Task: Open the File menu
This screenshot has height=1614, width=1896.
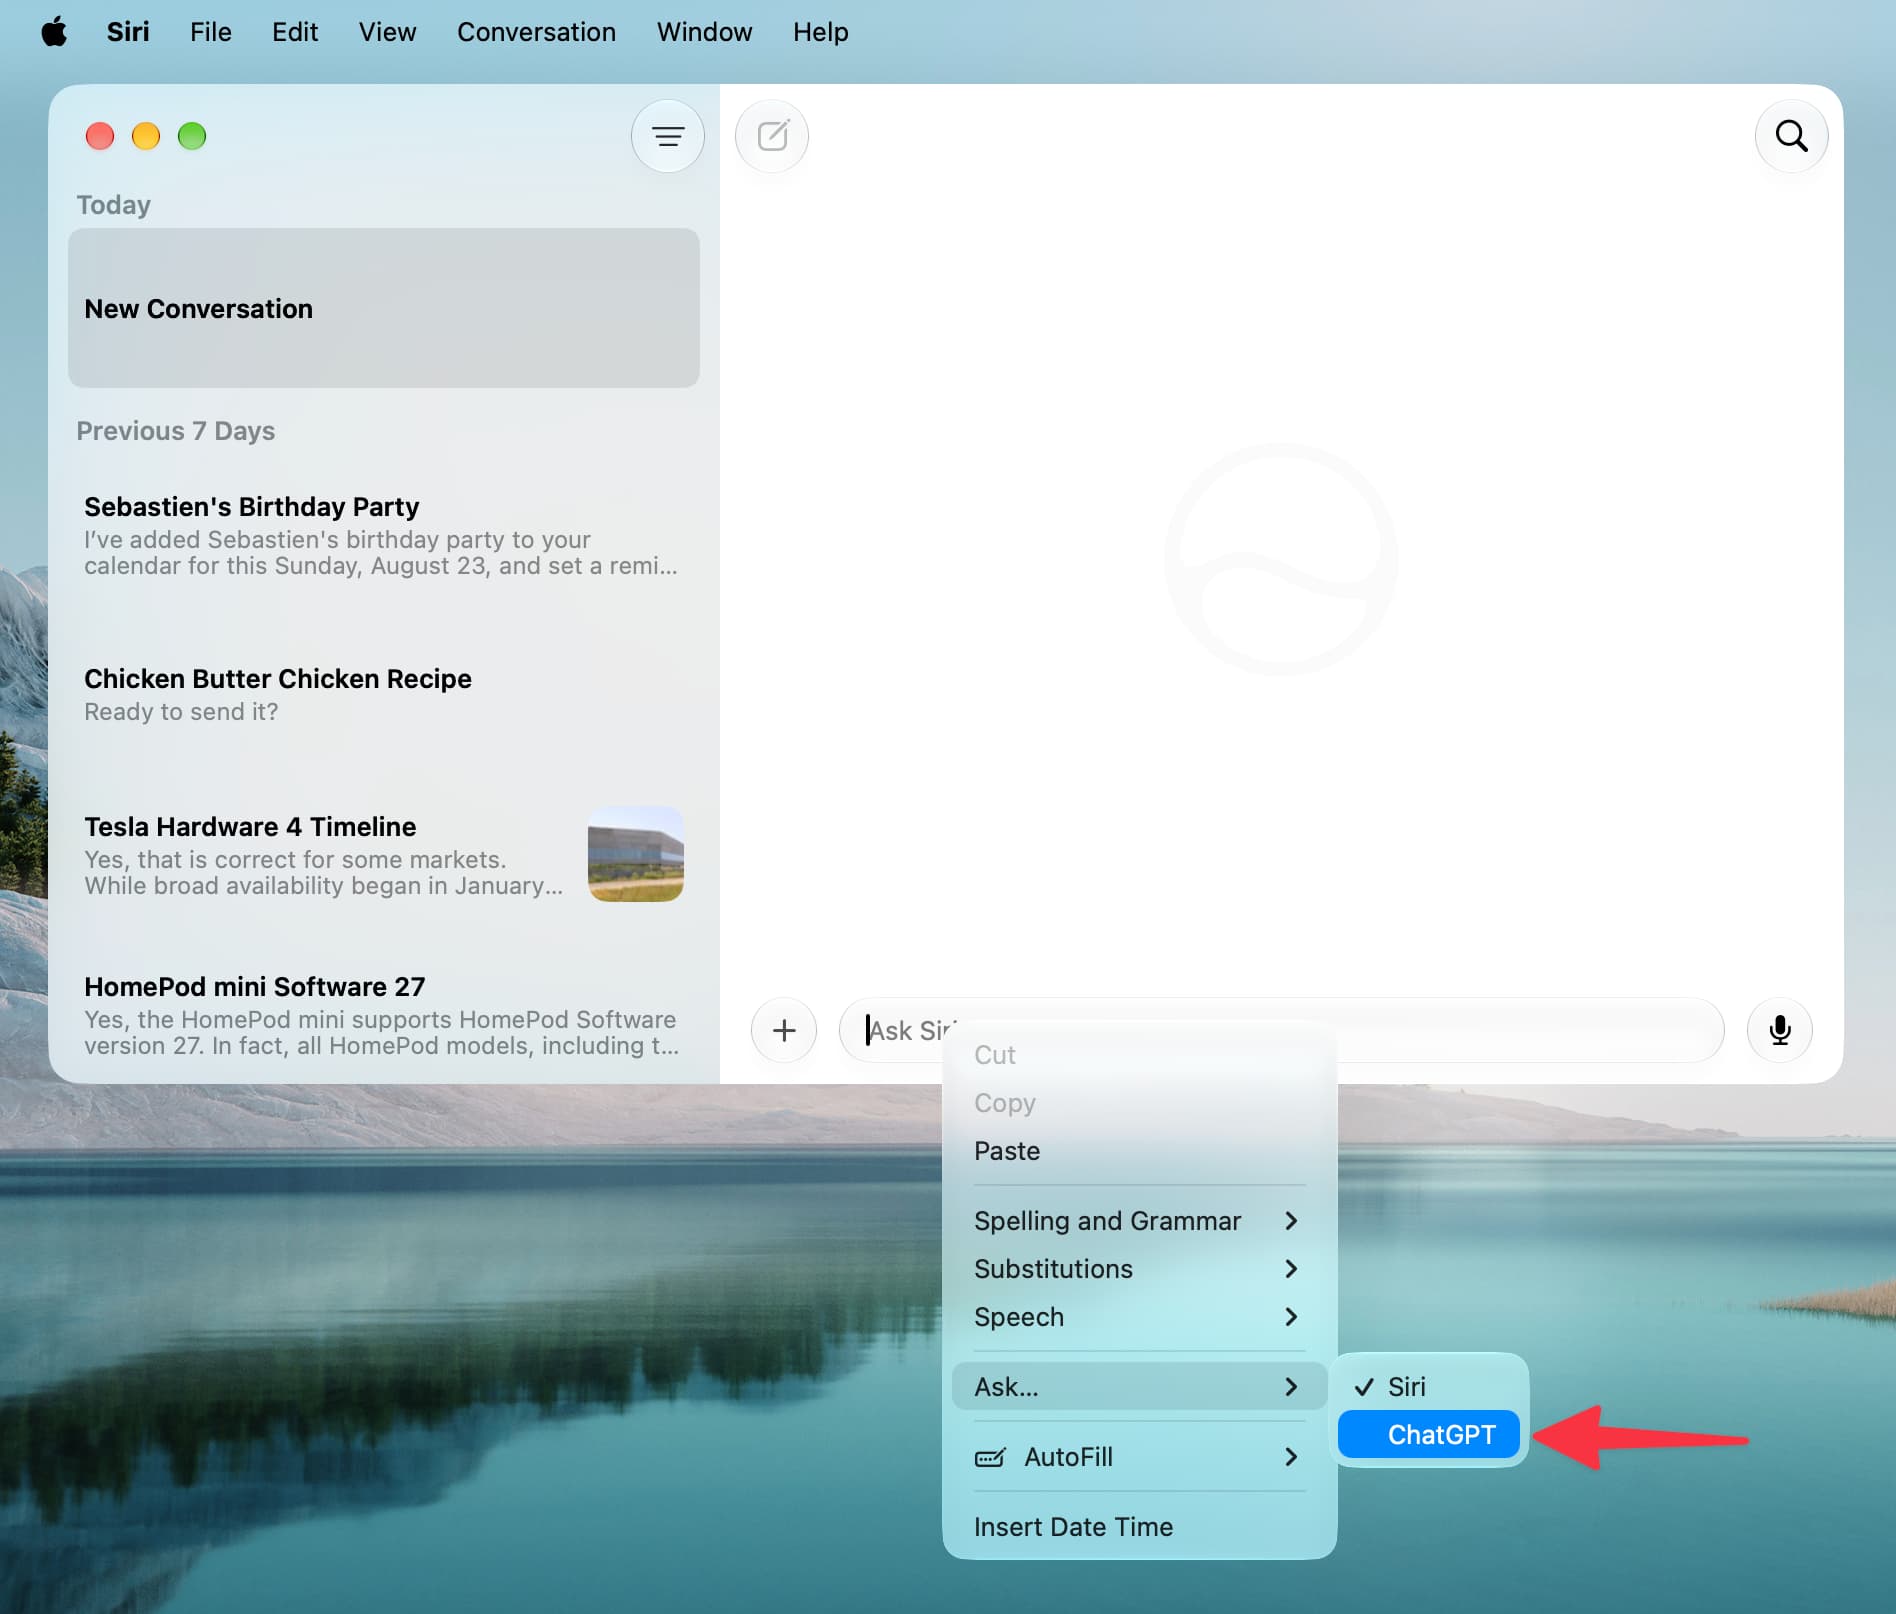Action: 211,32
